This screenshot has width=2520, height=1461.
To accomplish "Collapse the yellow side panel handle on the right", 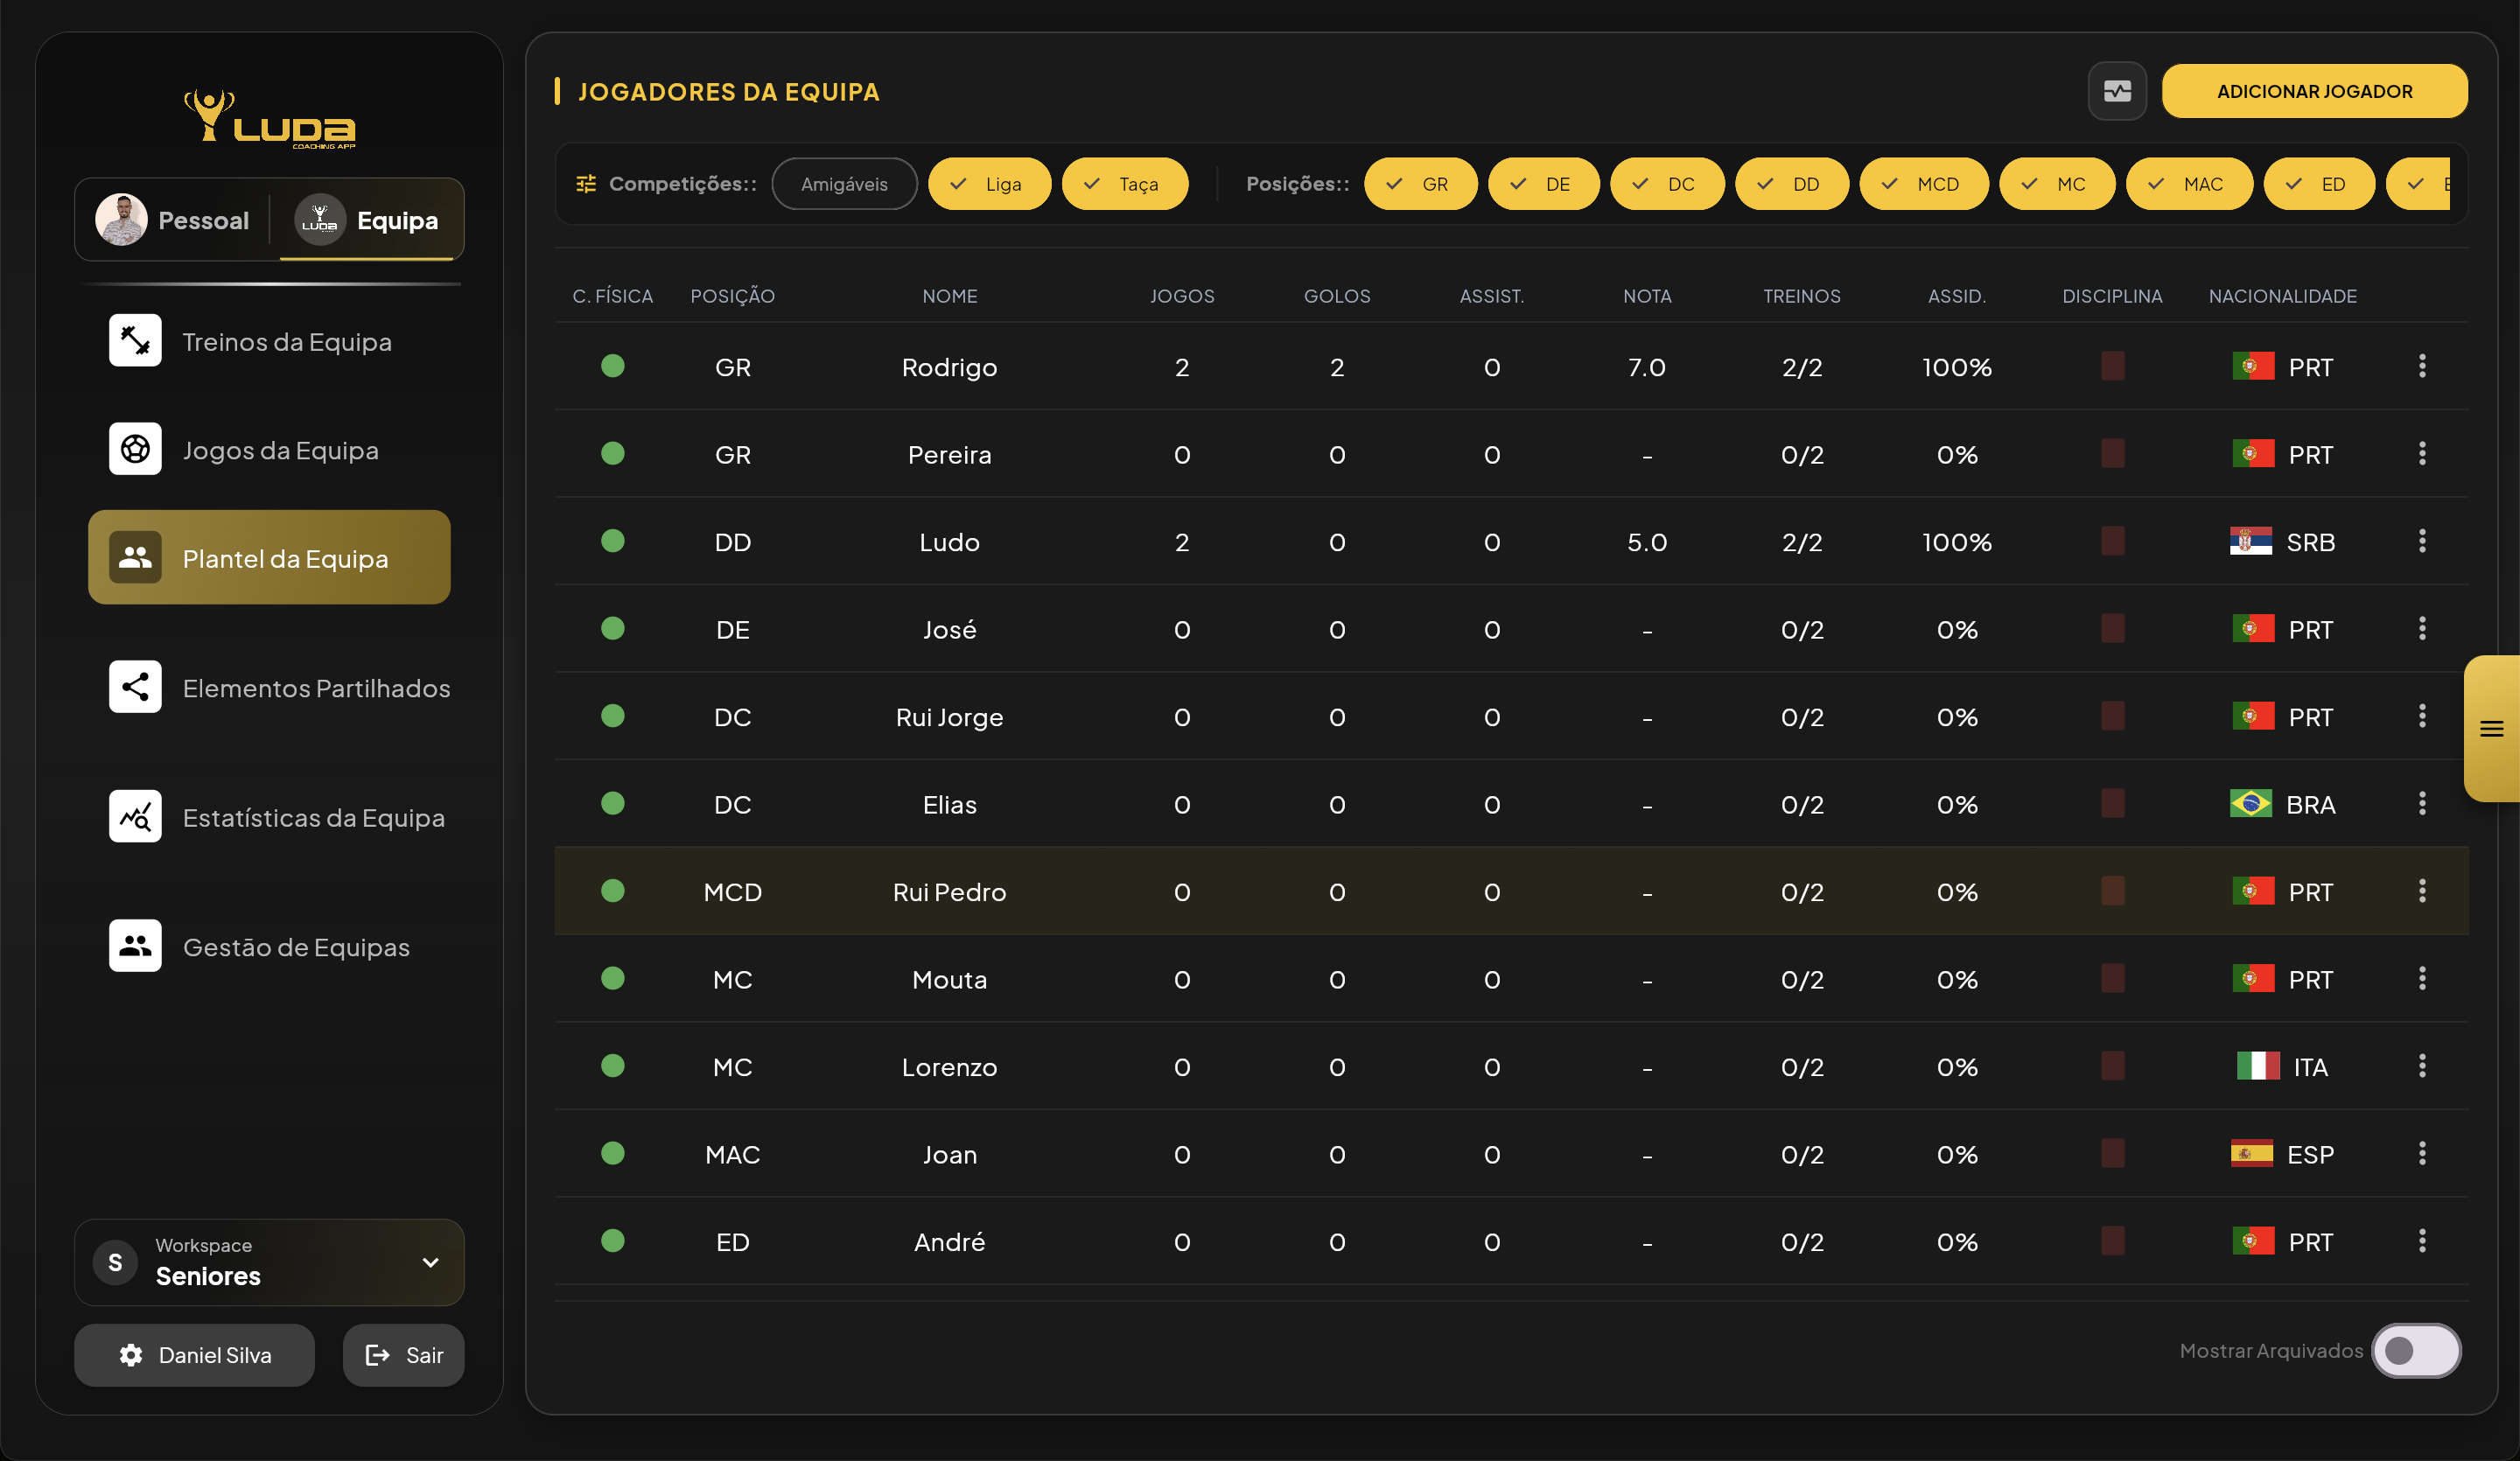I will 2492,729.
